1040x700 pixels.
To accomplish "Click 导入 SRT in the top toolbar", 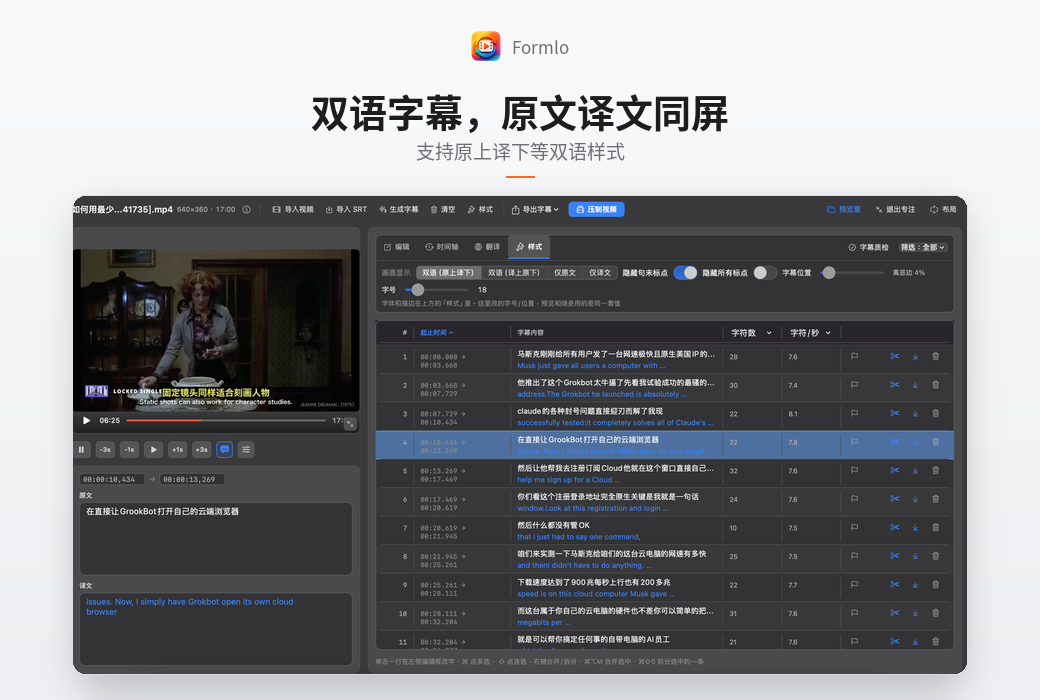I will coord(346,210).
